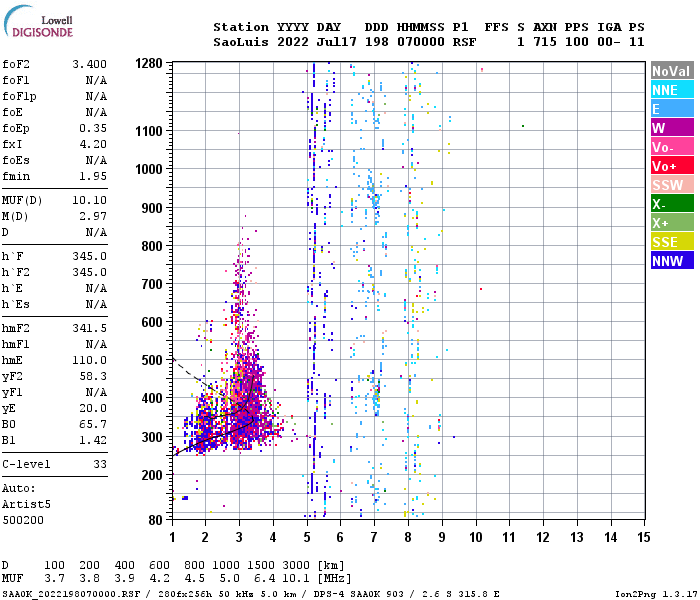The width and height of the screenshot is (700, 600).
Task: Click the Artist5 label
Action: click(26, 504)
